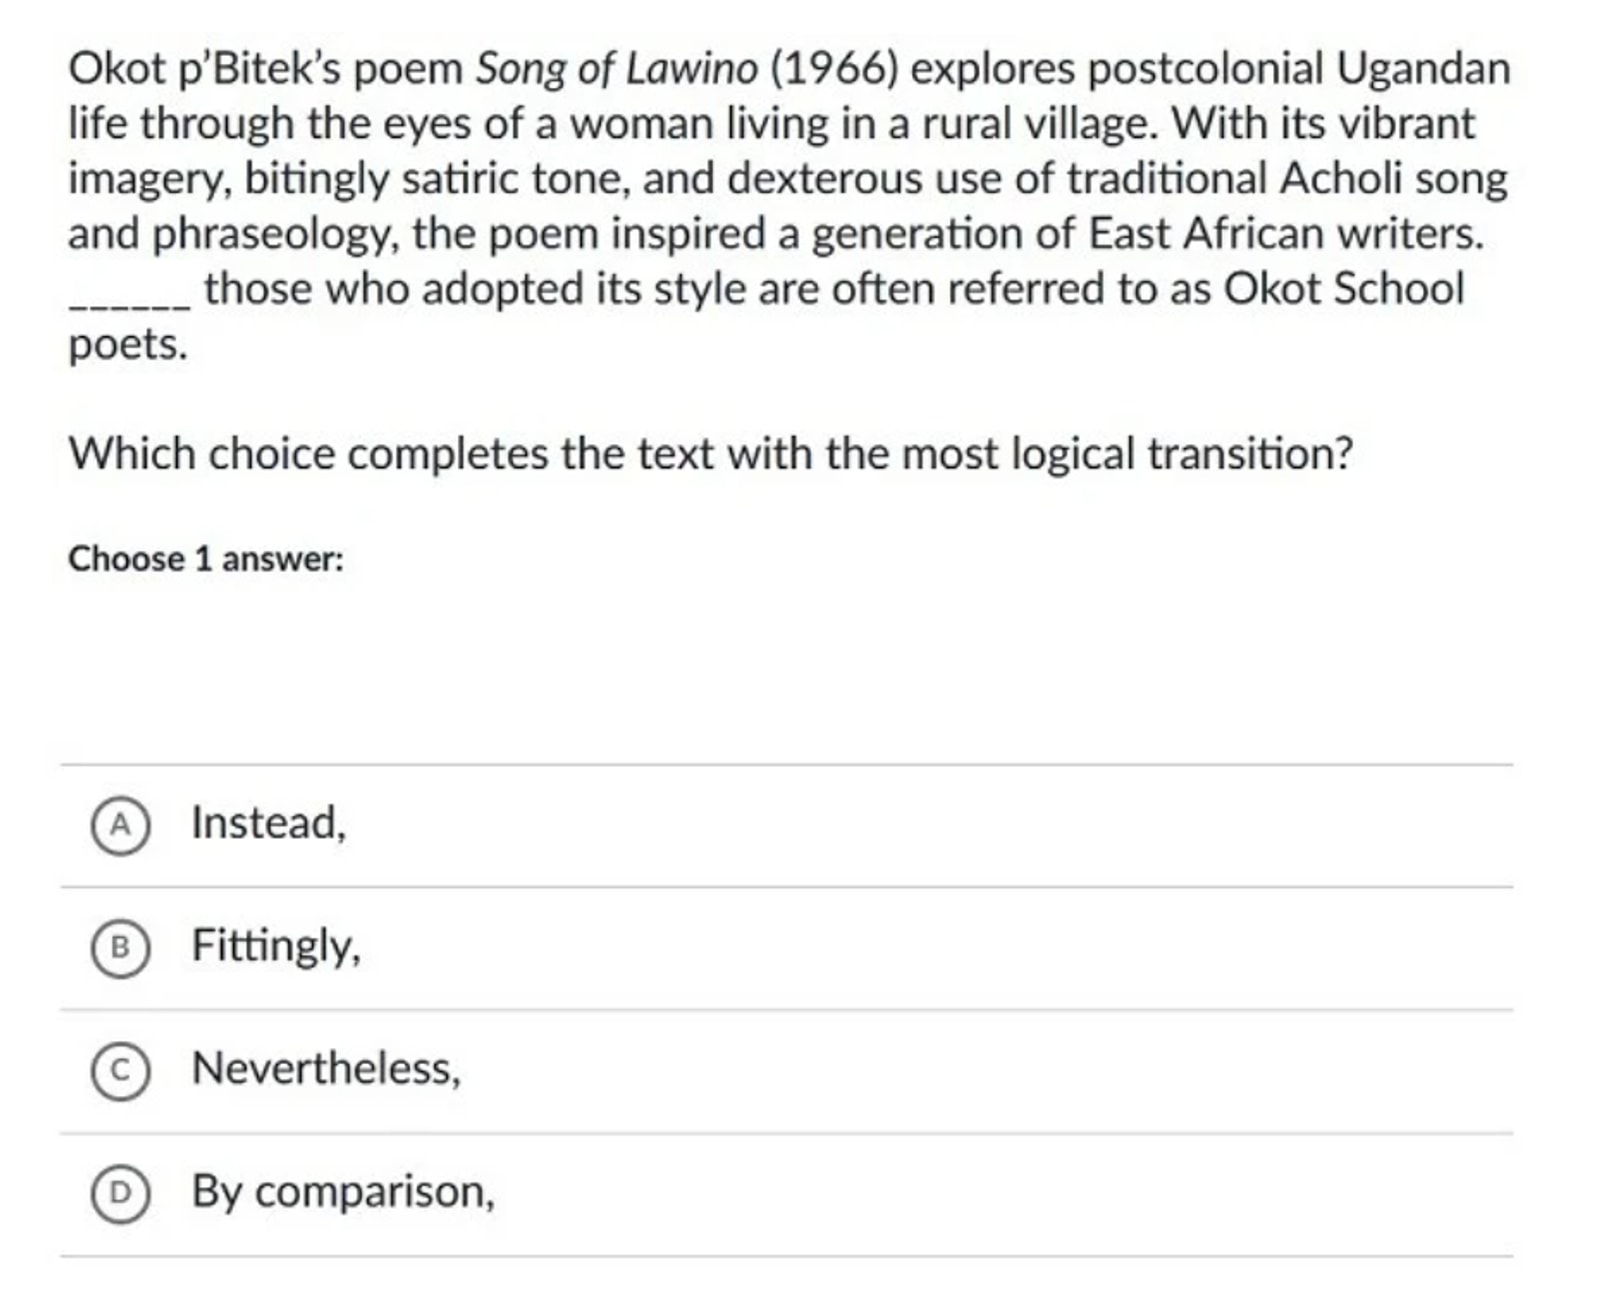1600x1304 pixels.
Task: Select radio circle B
Action: tap(120, 948)
